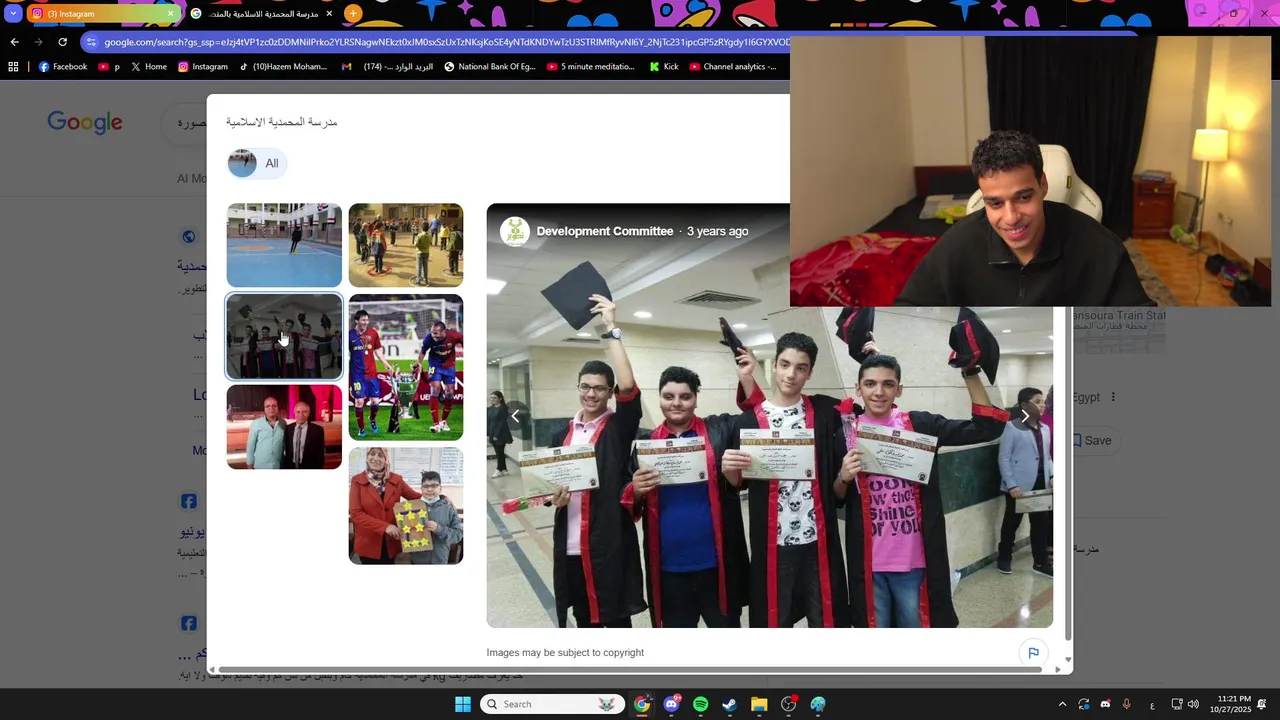Switch the keyboard language indicator
1280x720 pixels.
pos(1152,705)
